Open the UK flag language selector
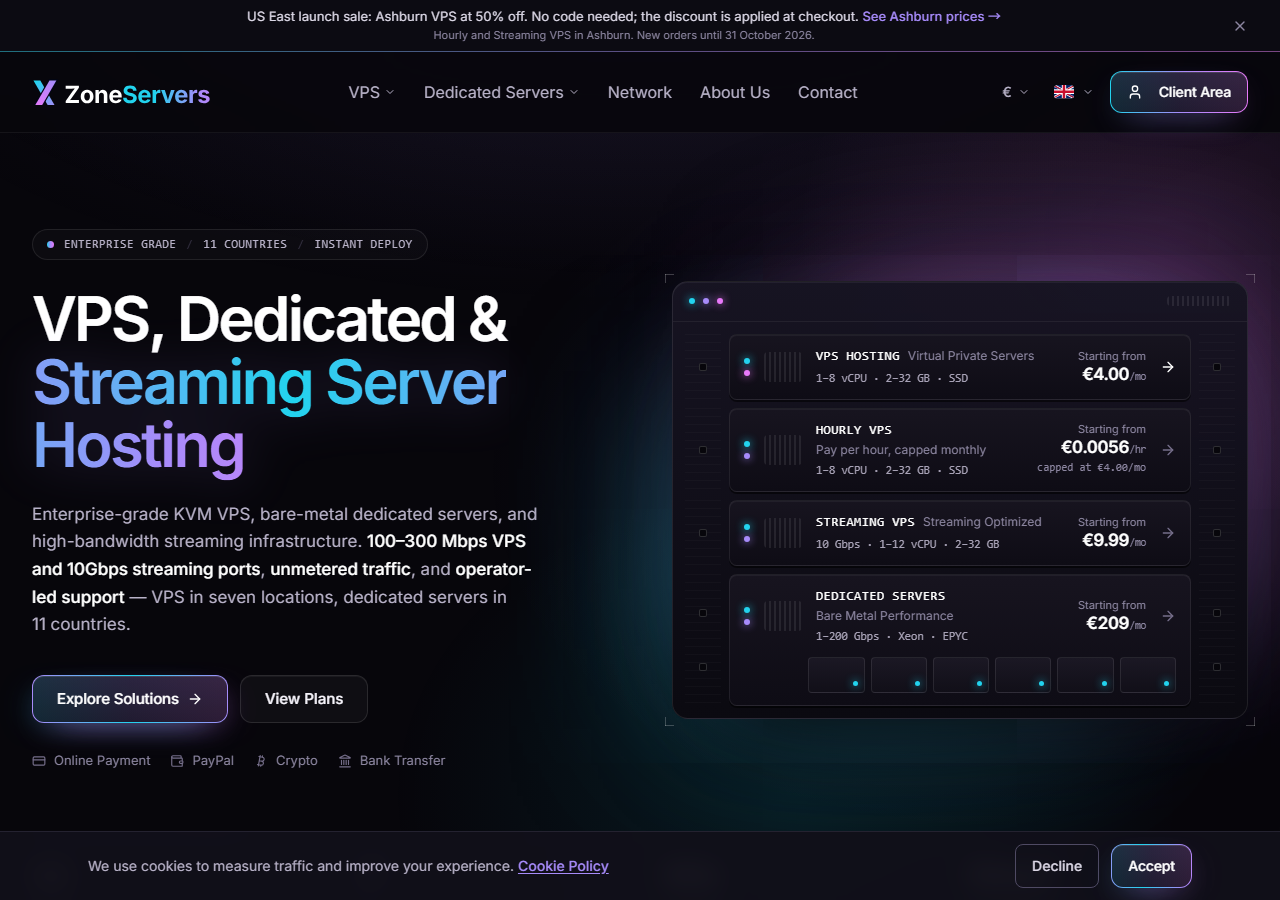 pyautogui.click(x=1073, y=92)
